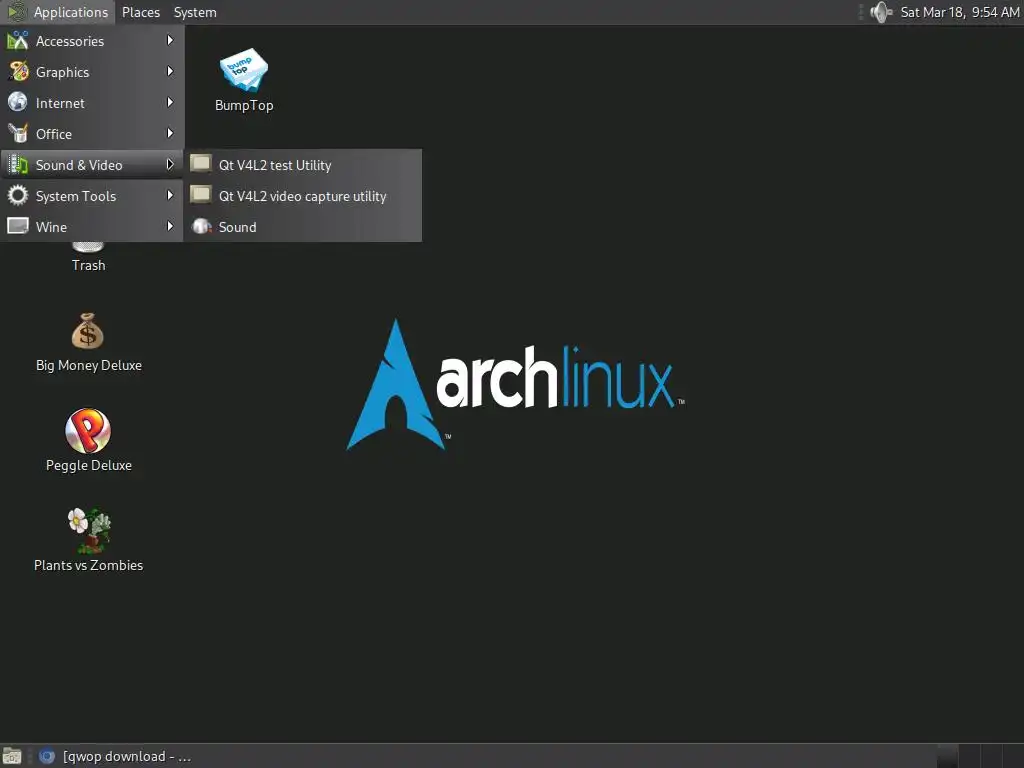
Task: Click the Plants vs Zombies label text
Action: click(89, 565)
